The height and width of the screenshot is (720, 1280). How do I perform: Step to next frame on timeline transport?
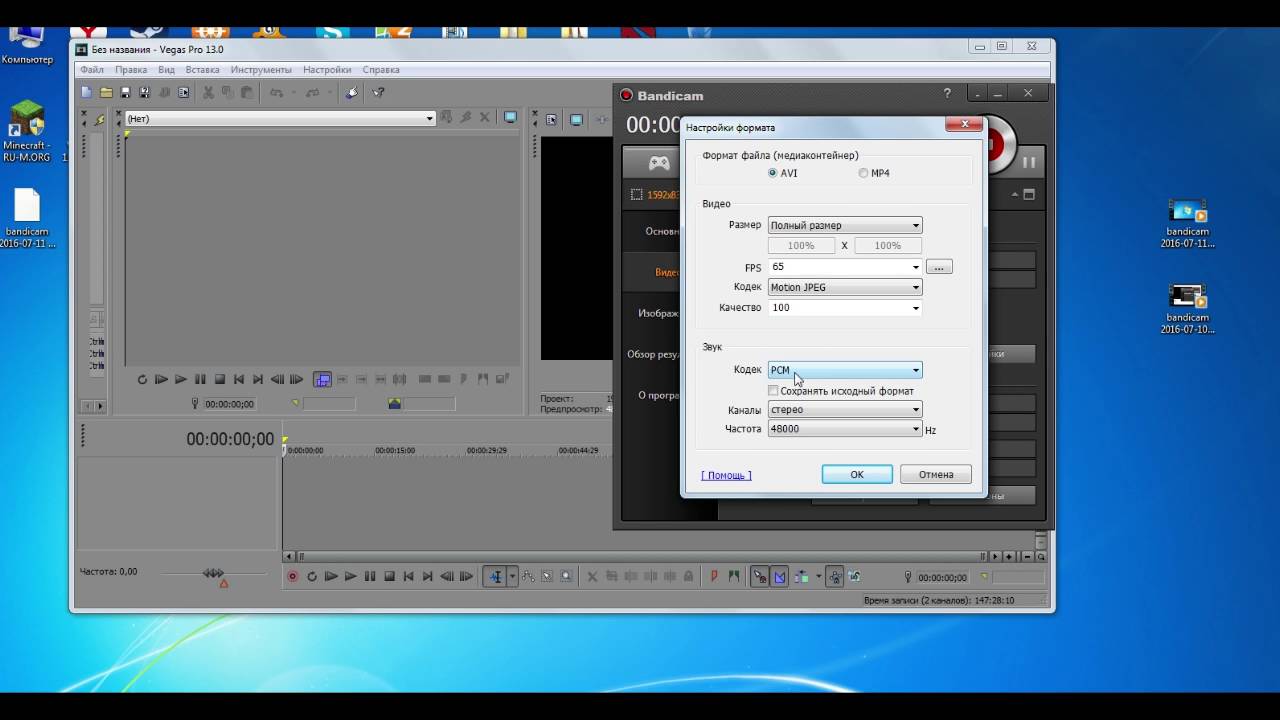point(466,576)
